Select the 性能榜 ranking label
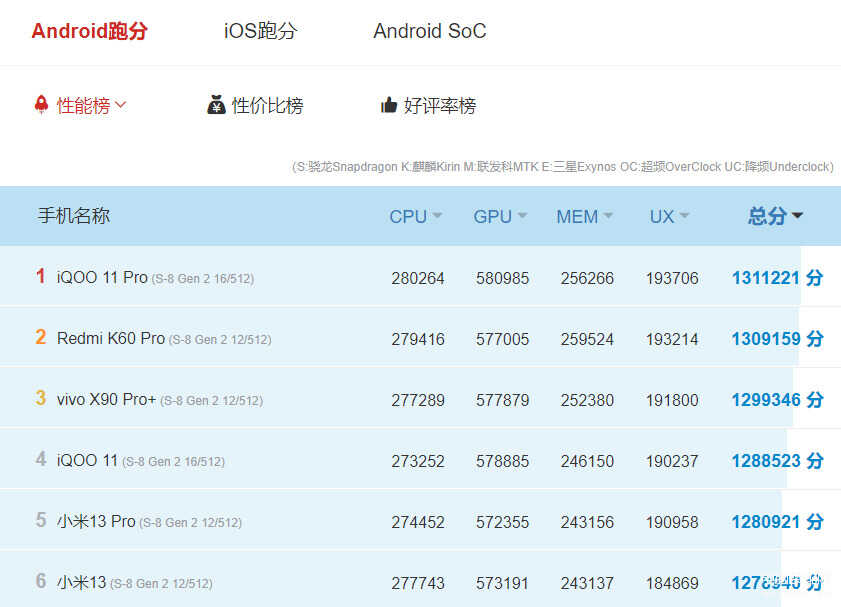This screenshot has height=607, width=841. click(x=83, y=105)
